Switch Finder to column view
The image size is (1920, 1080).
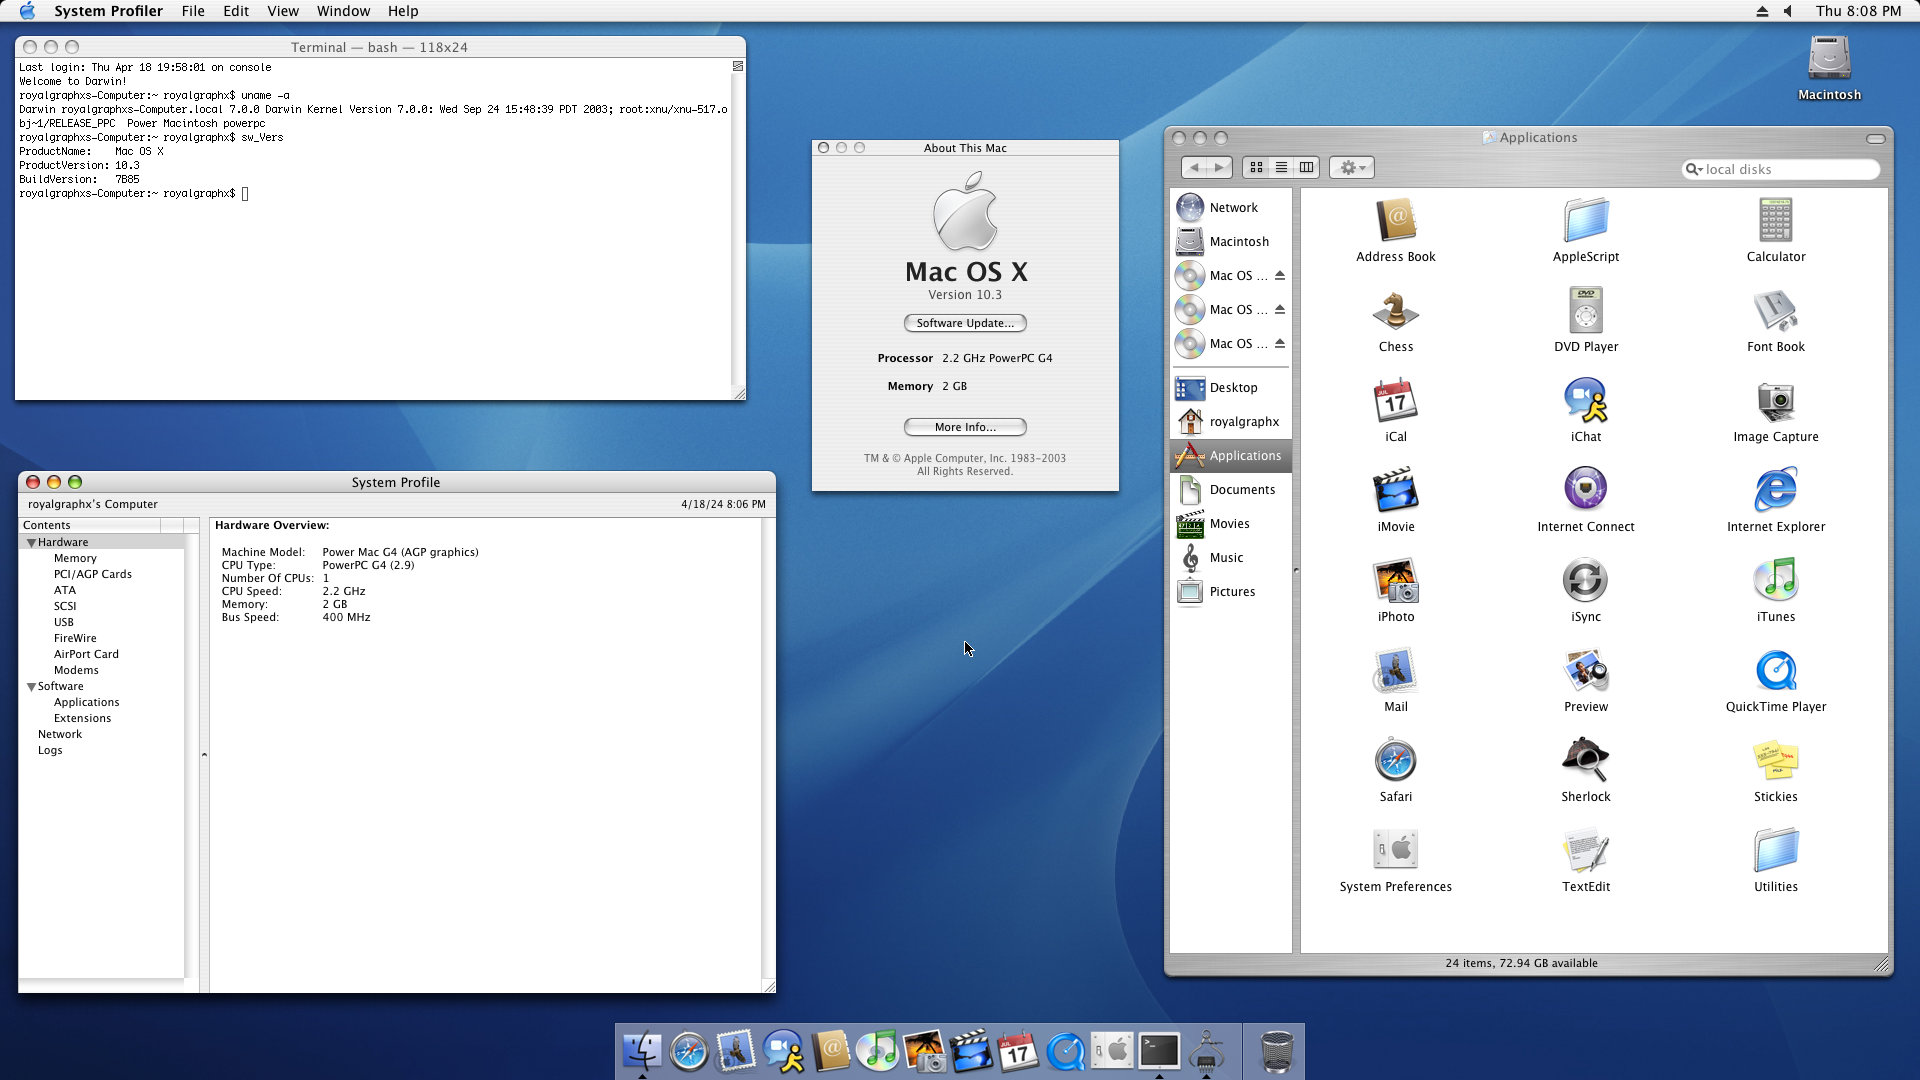1306,168
